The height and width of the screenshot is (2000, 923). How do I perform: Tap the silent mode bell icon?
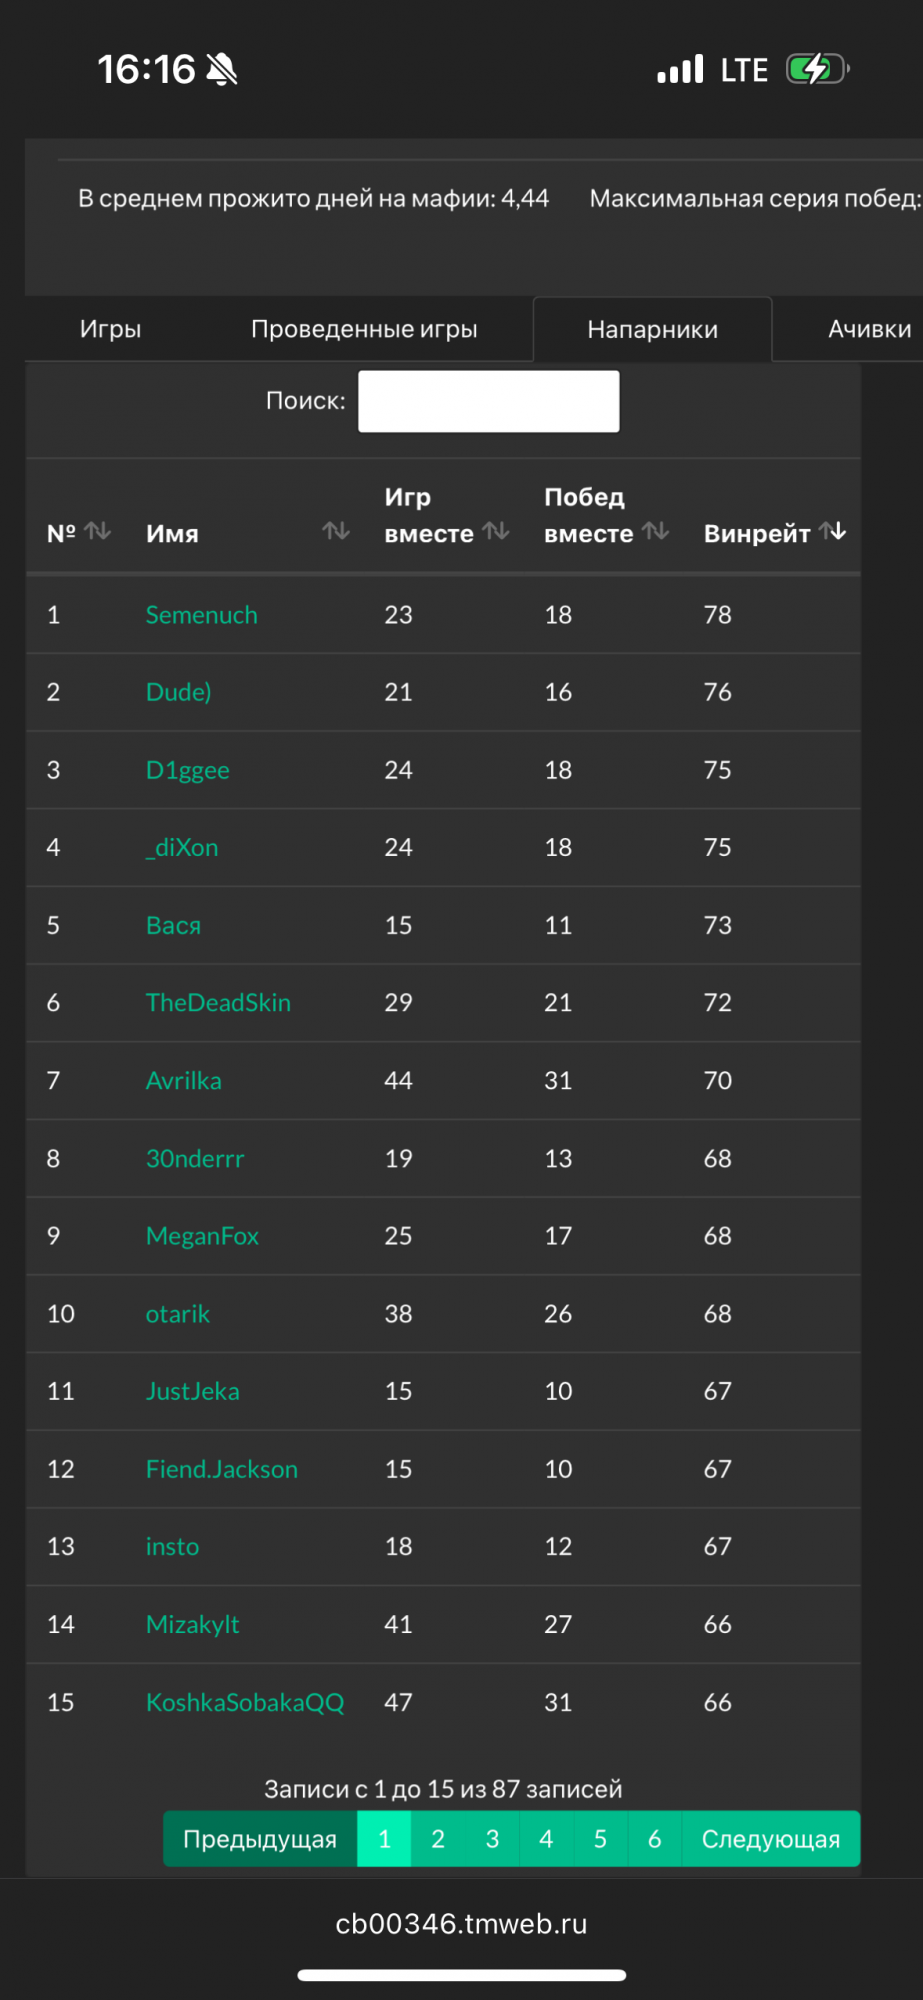221,69
